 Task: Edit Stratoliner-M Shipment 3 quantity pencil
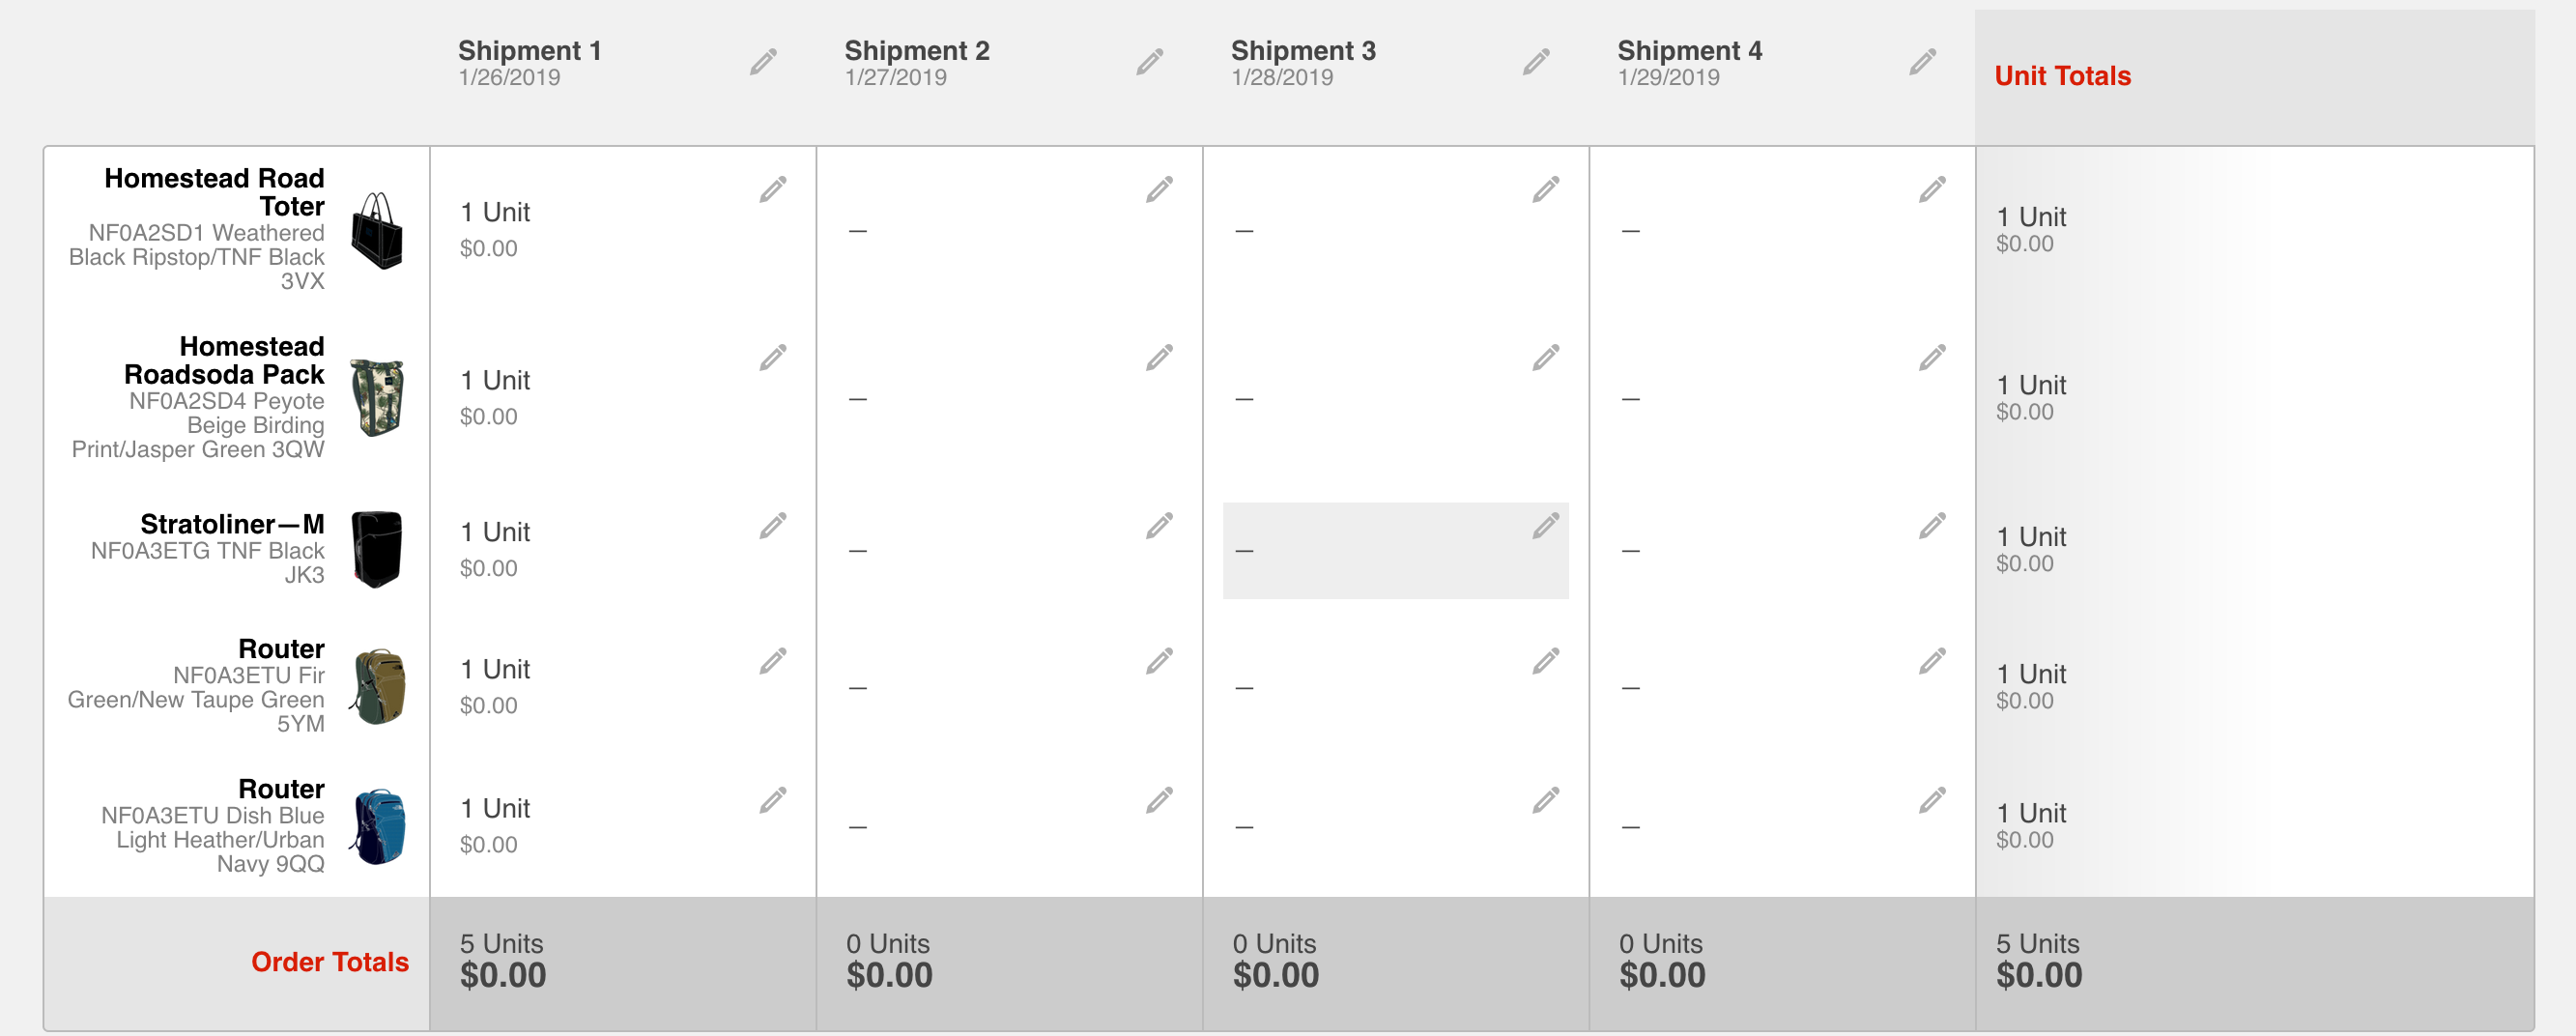point(1545,526)
